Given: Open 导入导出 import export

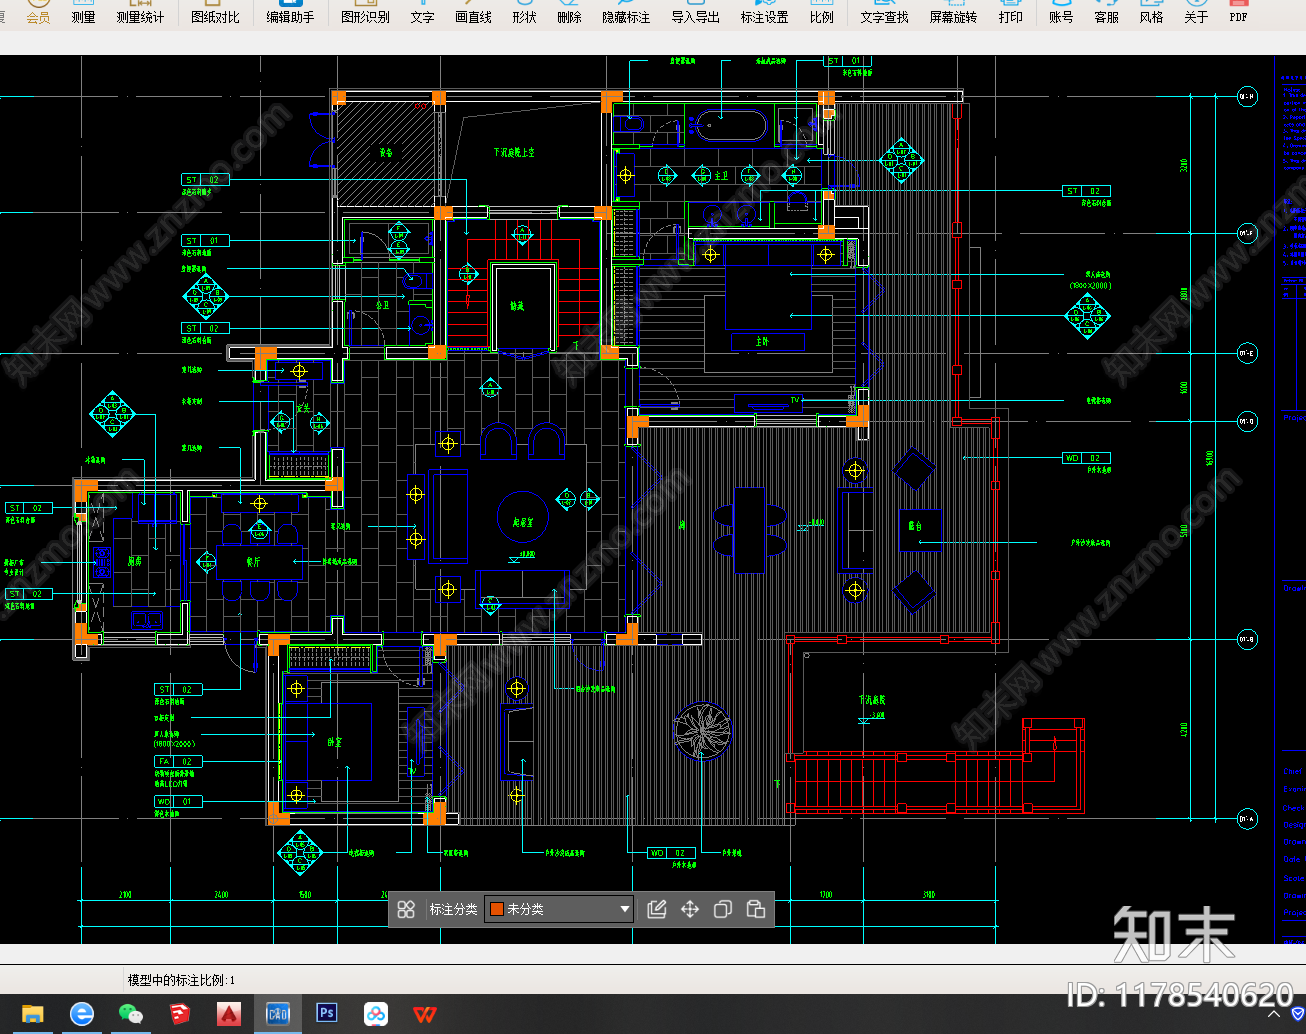Looking at the screenshot, I should (x=695, y=12).
